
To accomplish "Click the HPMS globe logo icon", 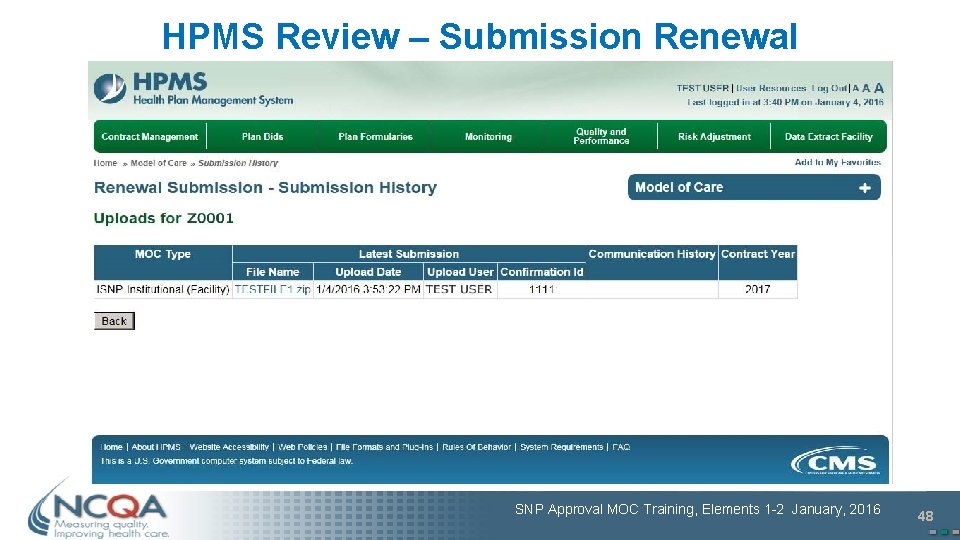I will pyautogui.click(x=110, y=88).
